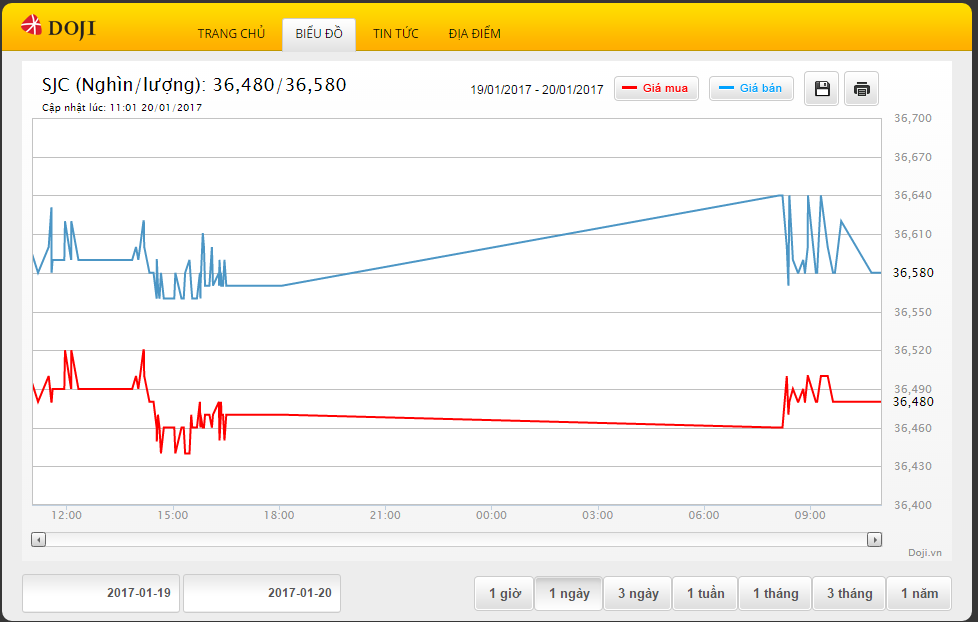Viewport: 978px width, 622px height.
Task: View the 1 năm range
Action: (919, 593)
